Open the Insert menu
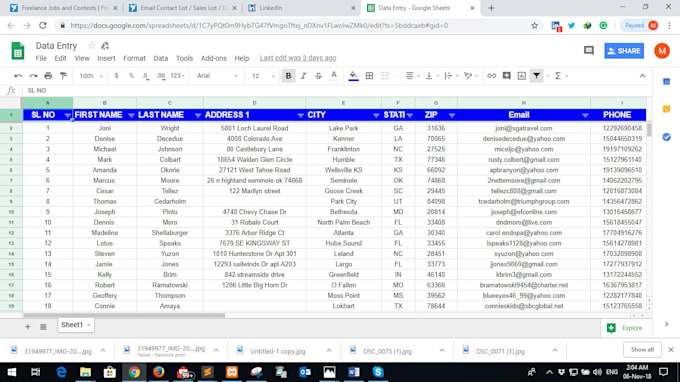 click(x=106, y=58)
